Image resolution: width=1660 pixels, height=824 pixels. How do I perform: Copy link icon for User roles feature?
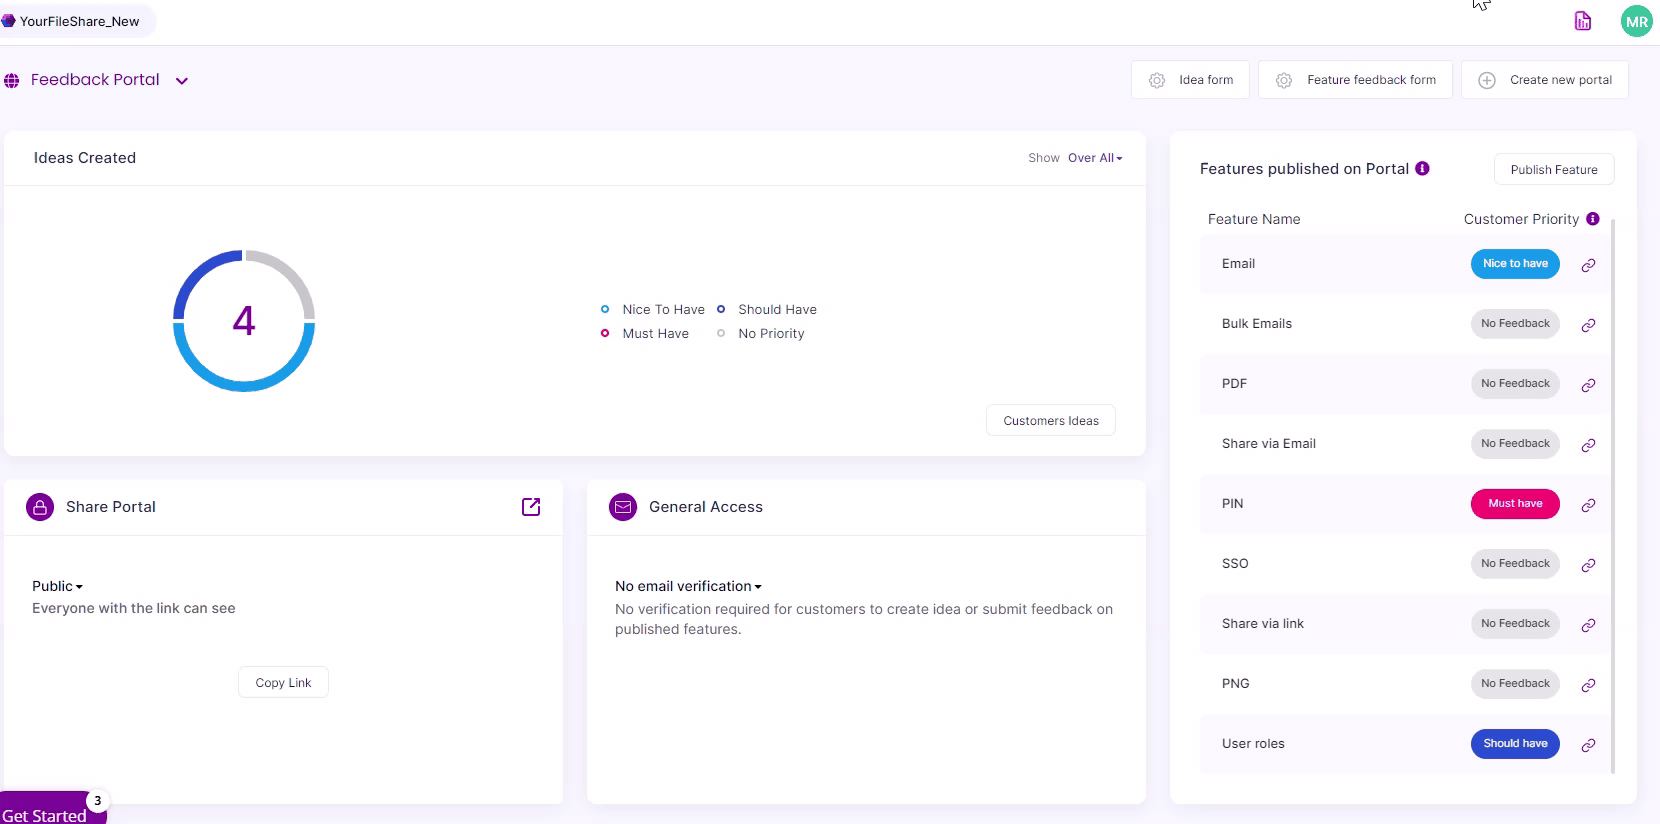click(1588, 745)
